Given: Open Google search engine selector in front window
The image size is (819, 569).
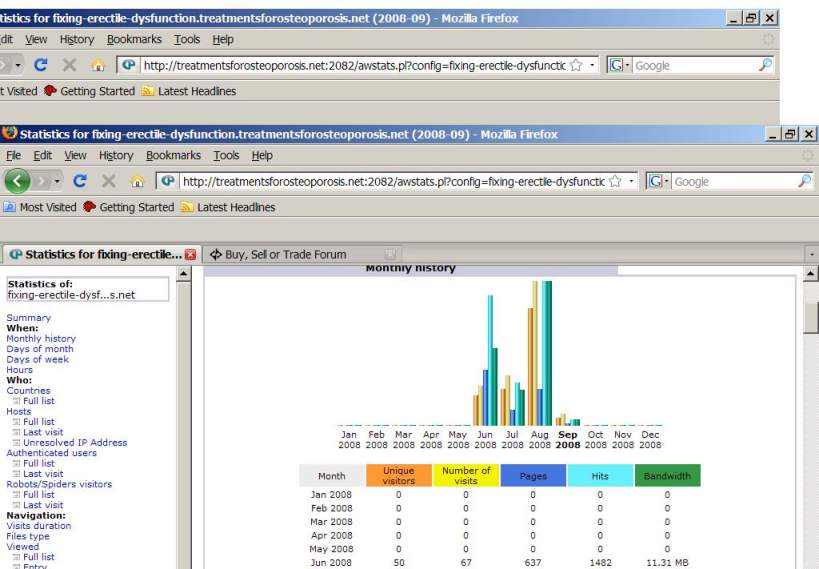Looking at the screenshot, I should [x=658, y=182].
